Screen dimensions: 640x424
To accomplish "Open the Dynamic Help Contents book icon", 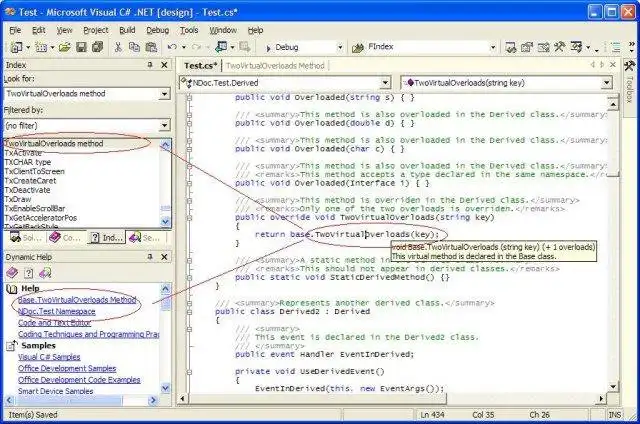I will [12, 273].
